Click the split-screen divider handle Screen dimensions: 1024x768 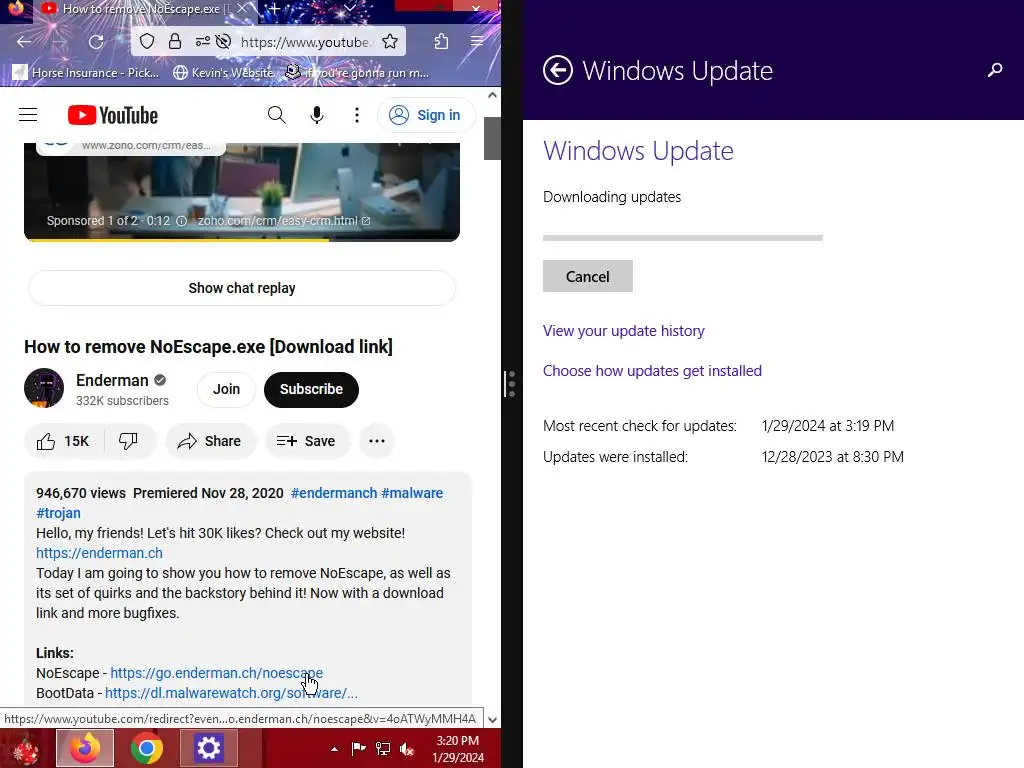click(x=511, y=384)
